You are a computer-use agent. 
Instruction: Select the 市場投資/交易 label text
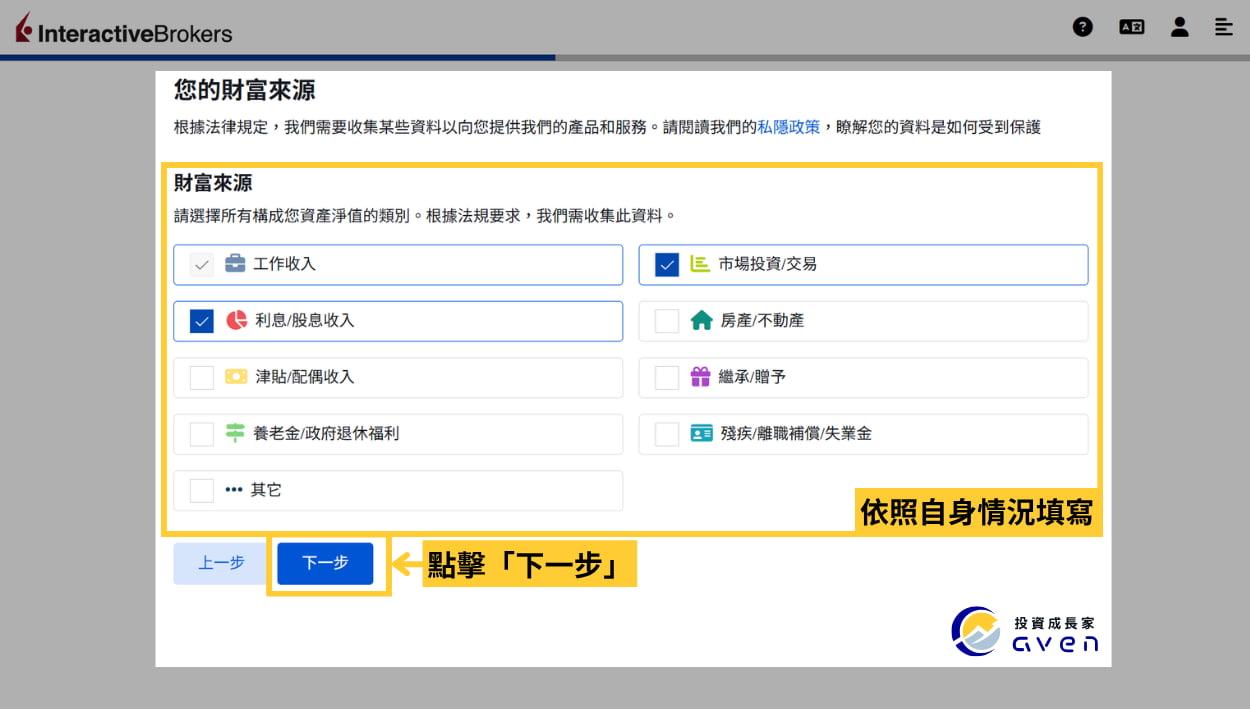click(768, 264)
